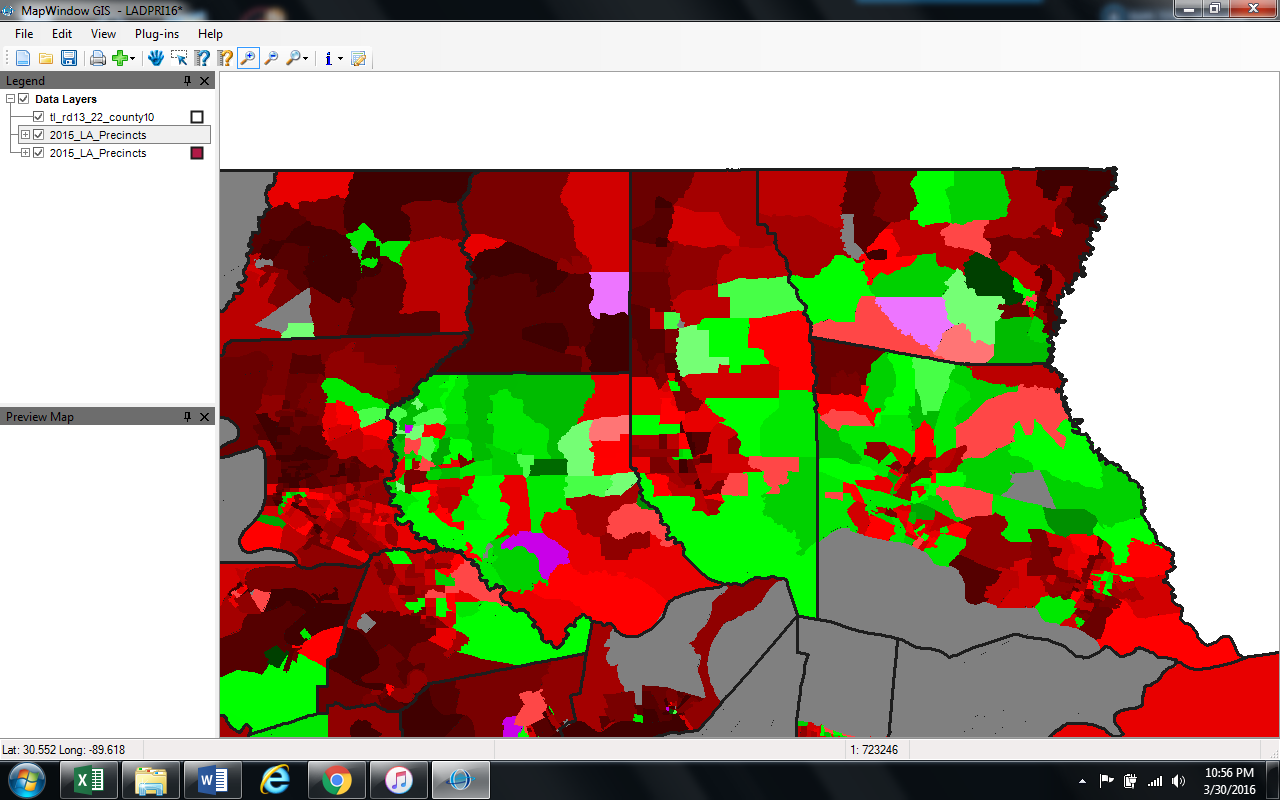Select the tl_rd13_22_county10 layer name

(102, 117)
